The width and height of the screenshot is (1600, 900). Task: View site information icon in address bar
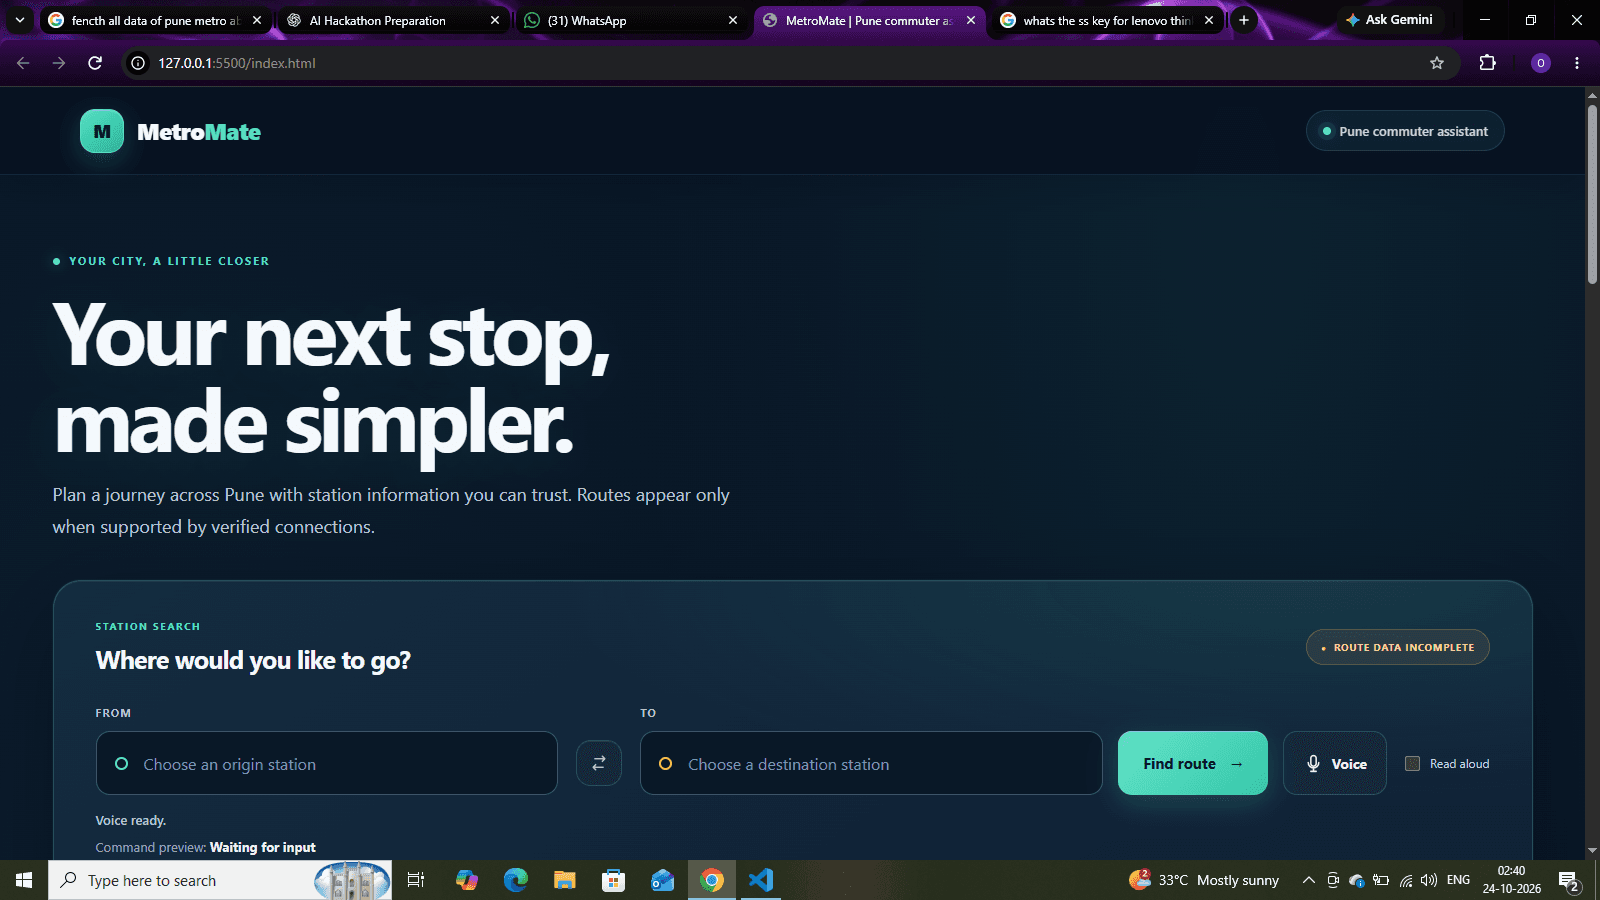[x=138, y=63]
